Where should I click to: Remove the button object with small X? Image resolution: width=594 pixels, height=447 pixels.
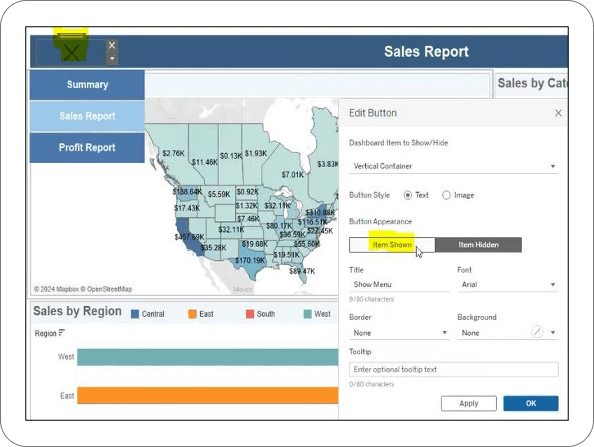point(112,45)
